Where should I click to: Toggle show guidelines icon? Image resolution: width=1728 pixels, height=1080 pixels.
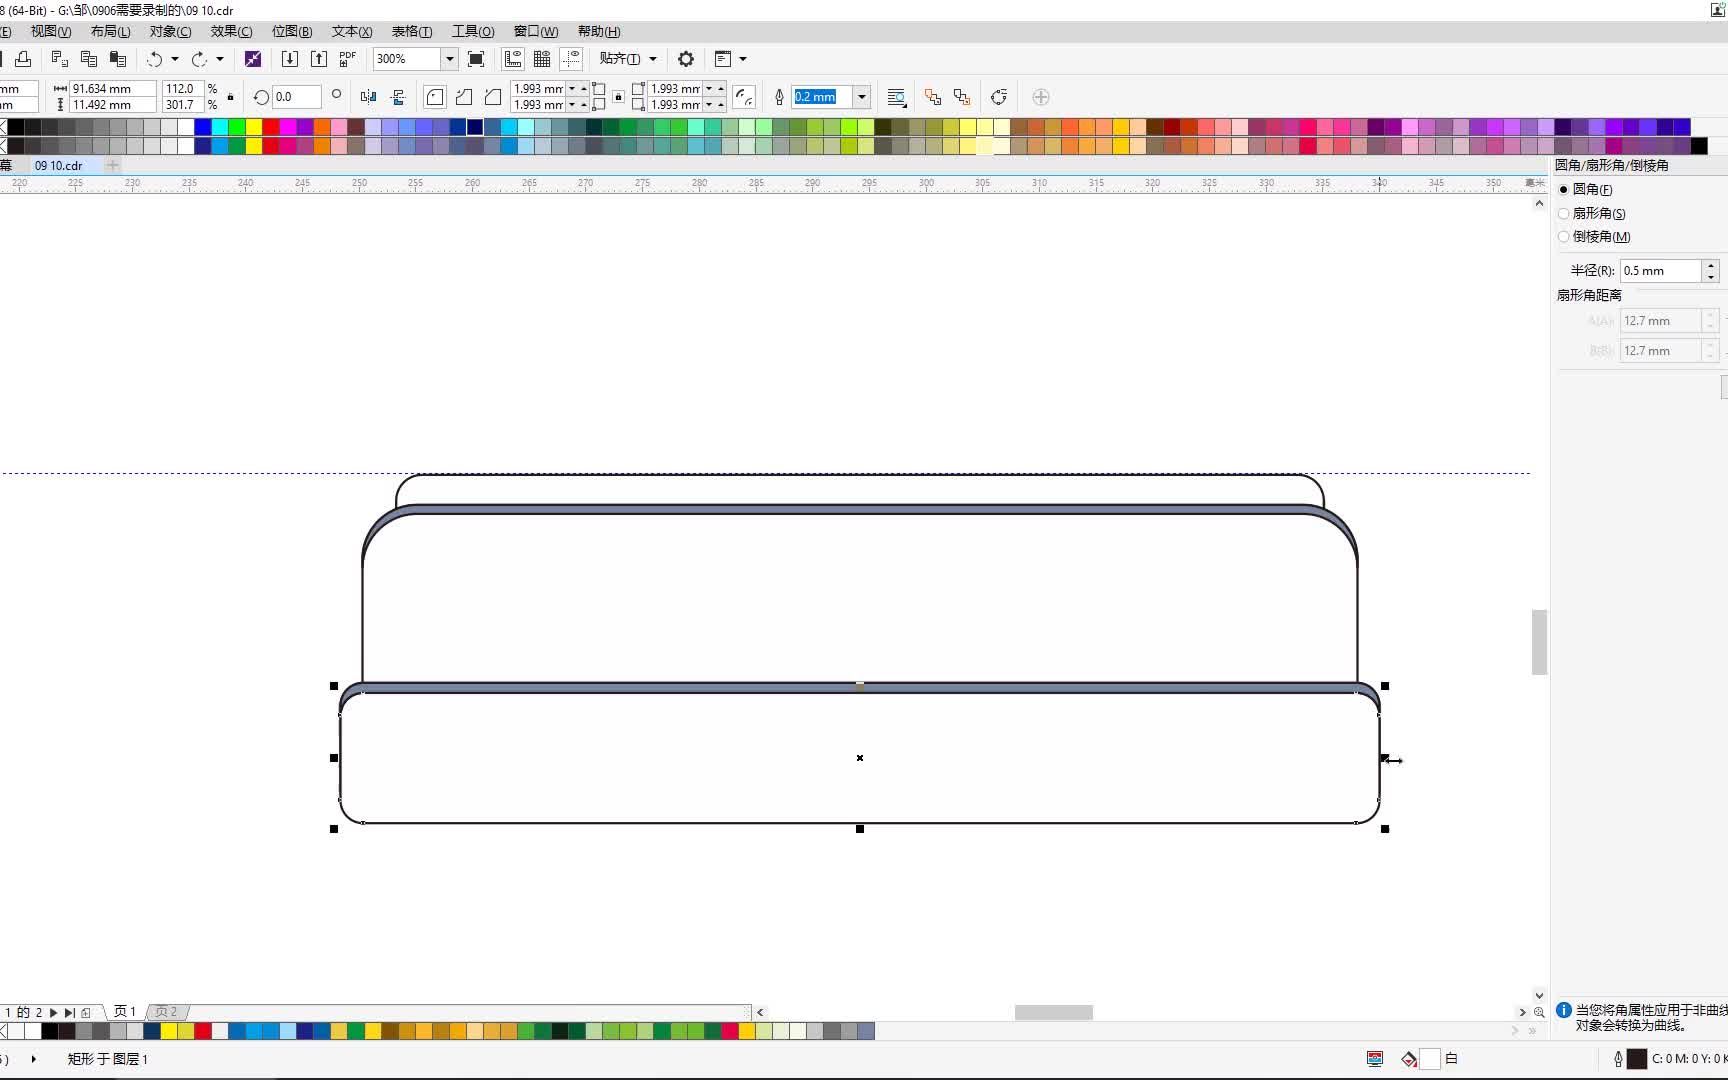coord(571,59)
